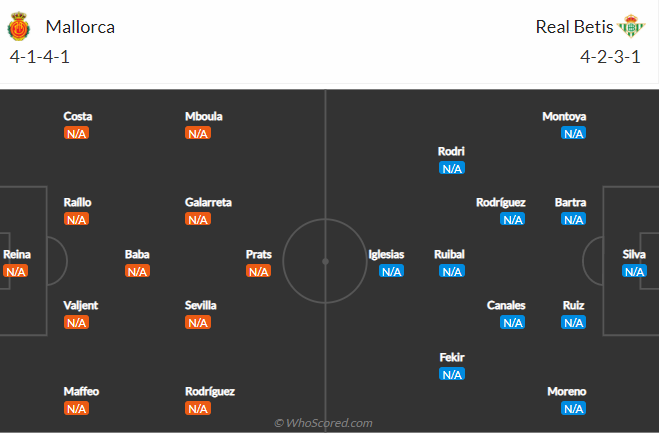Select player name Canales

506,305
